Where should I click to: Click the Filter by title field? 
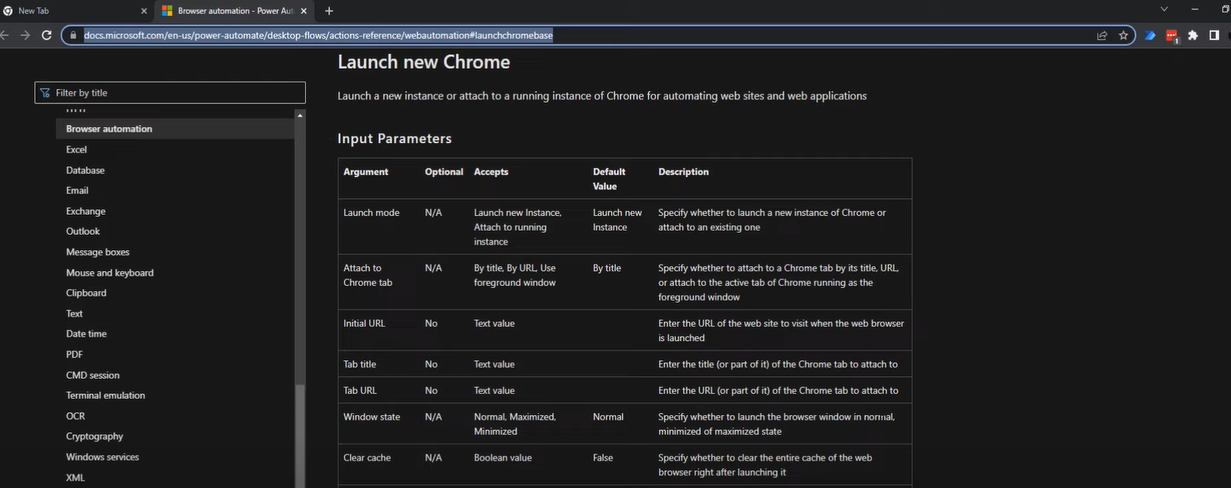170,93
